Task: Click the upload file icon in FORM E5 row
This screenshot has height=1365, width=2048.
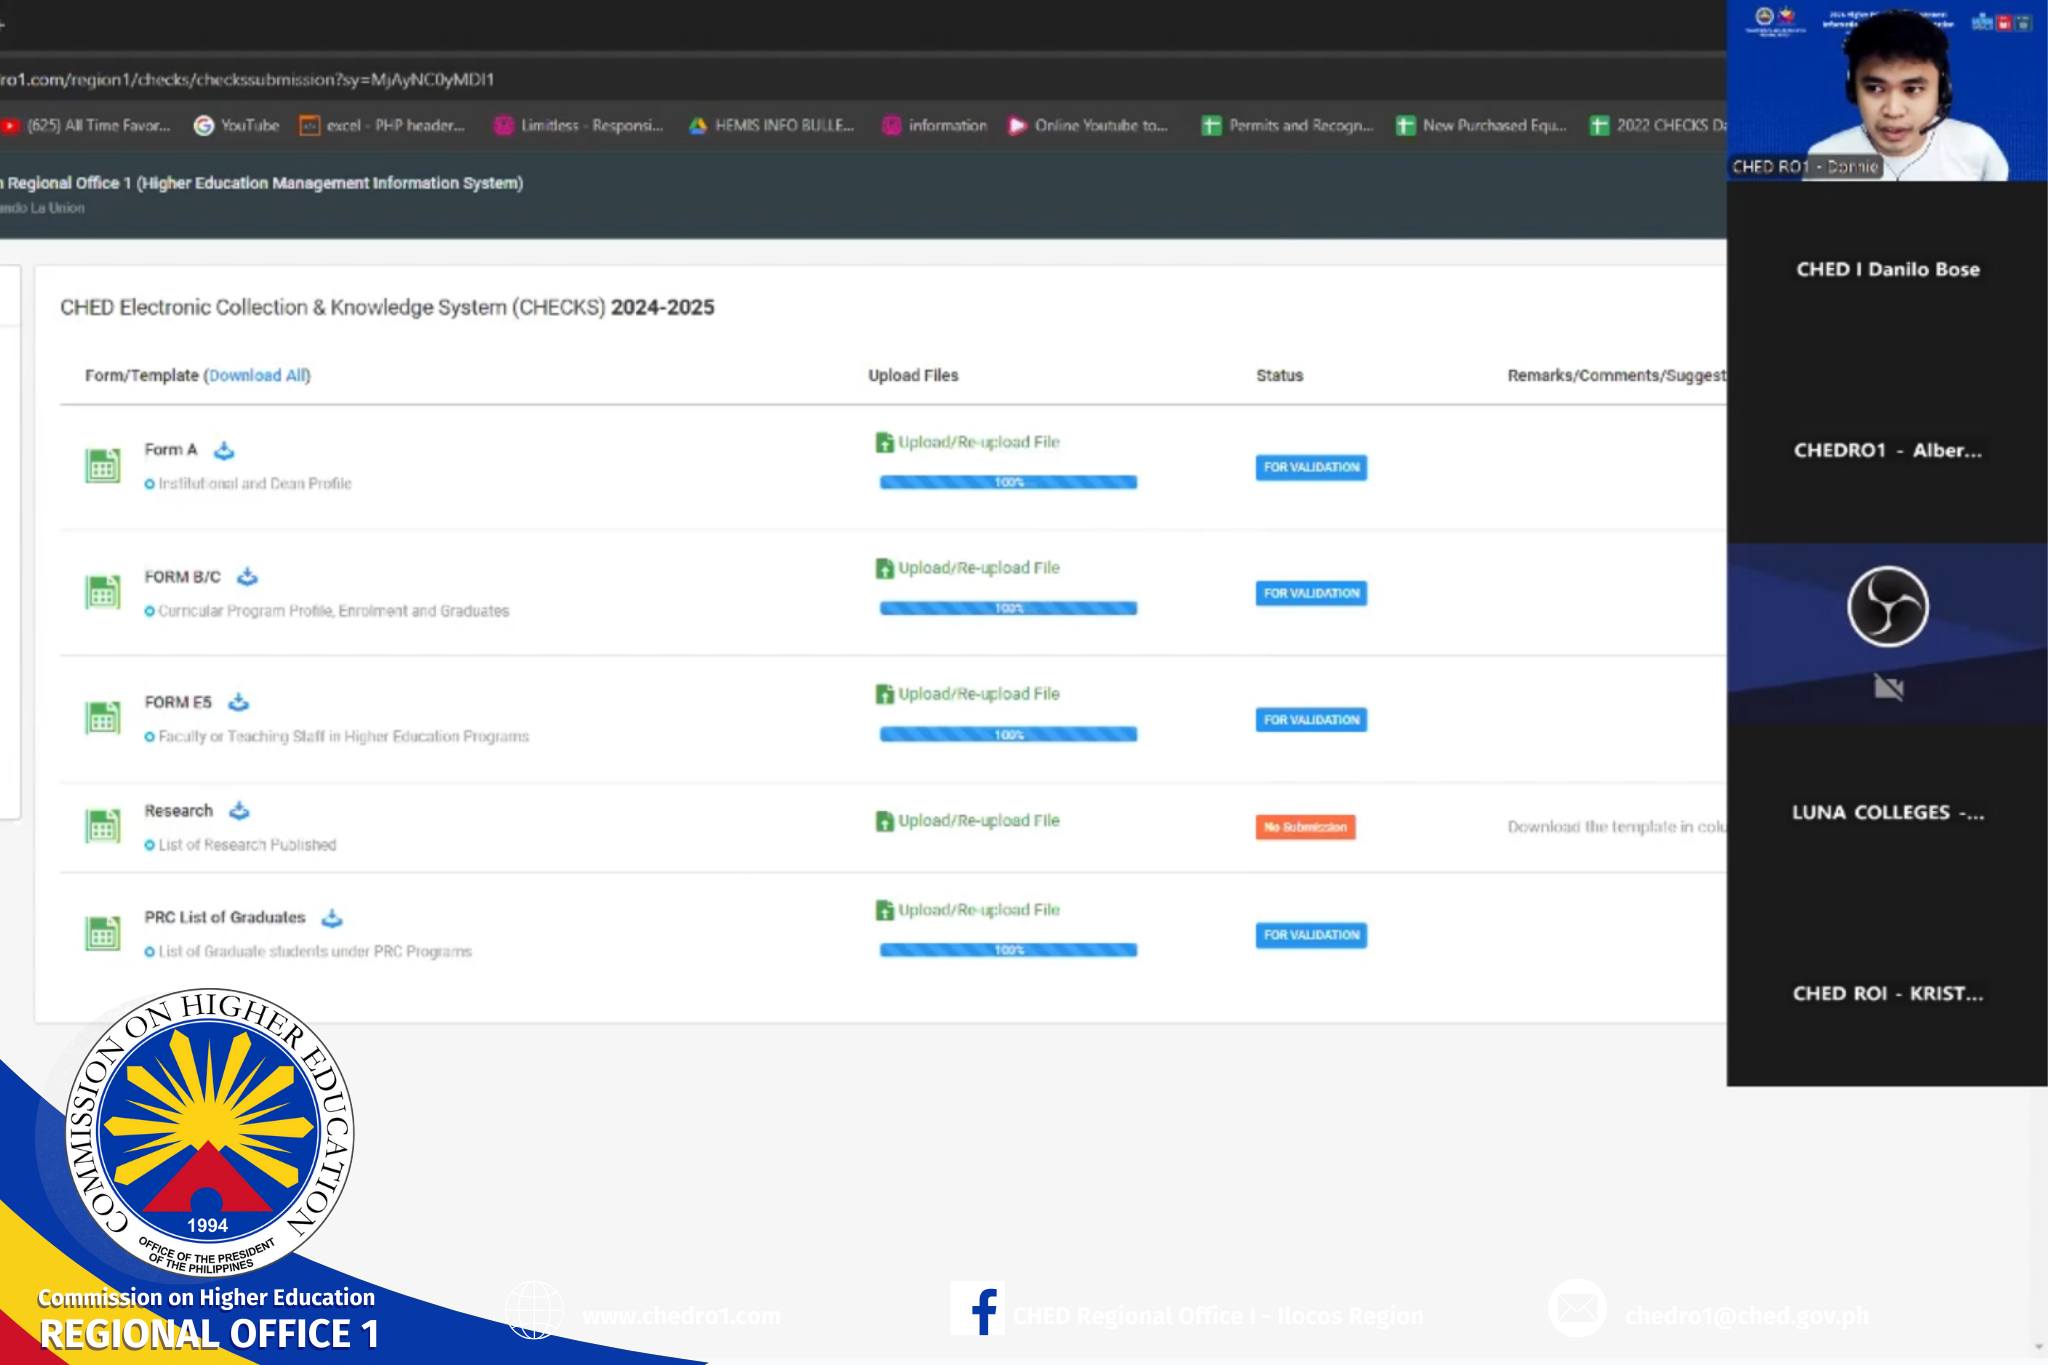Action: click(x=884, y=694)
